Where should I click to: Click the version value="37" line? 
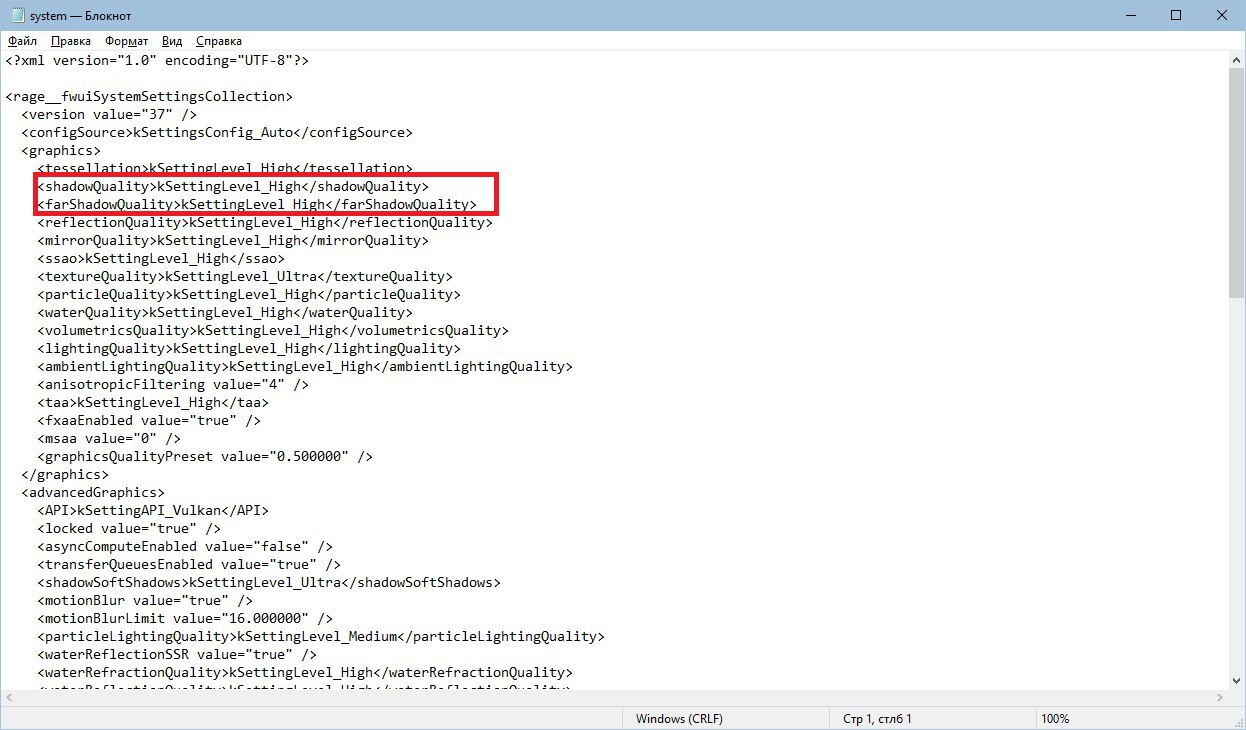coord(109,114)
